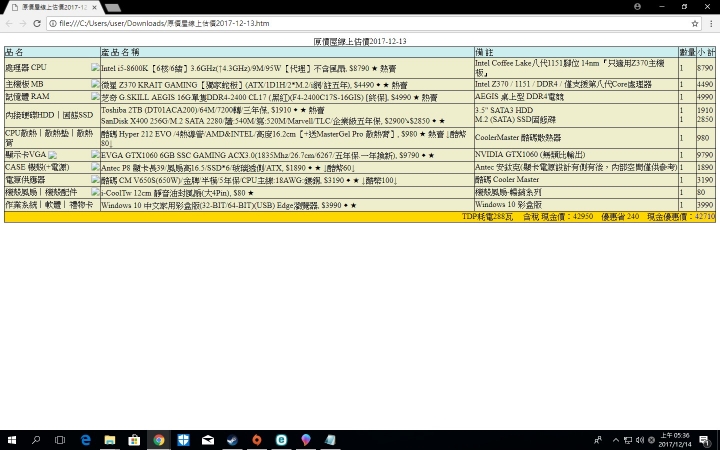Screen dimensions: 720x450
Task: Click the G.SKILL AEGIS 16G memory text
Action: (269, 97)
